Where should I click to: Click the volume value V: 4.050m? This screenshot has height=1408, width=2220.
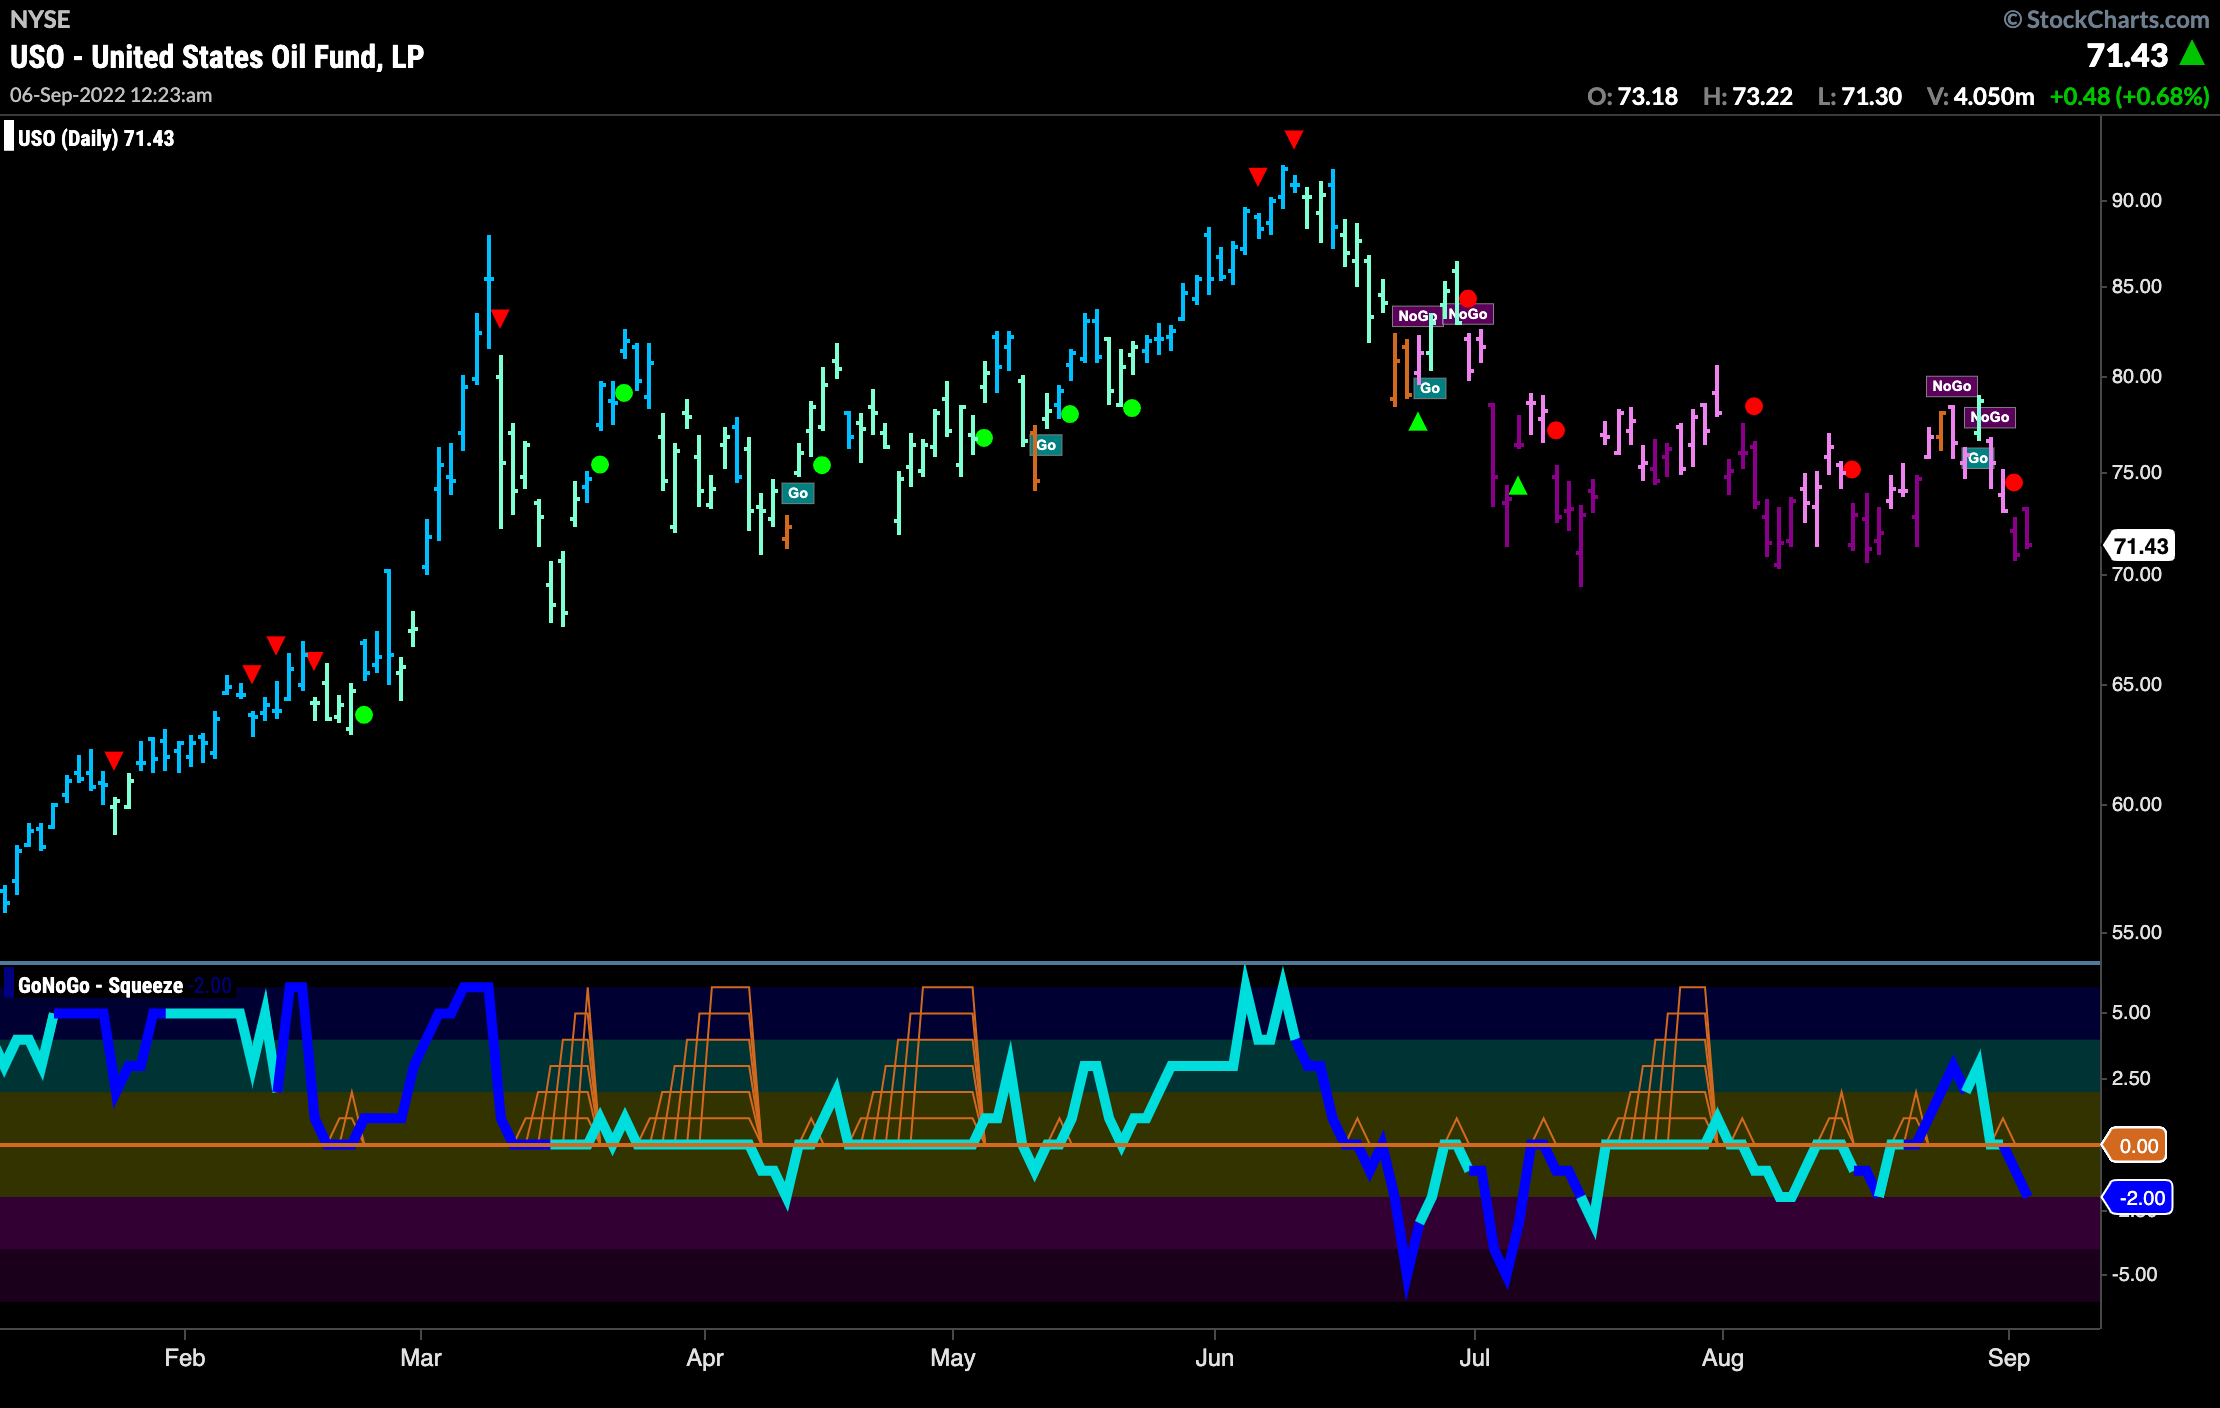pyautogui.click(x=1980, y=96)
